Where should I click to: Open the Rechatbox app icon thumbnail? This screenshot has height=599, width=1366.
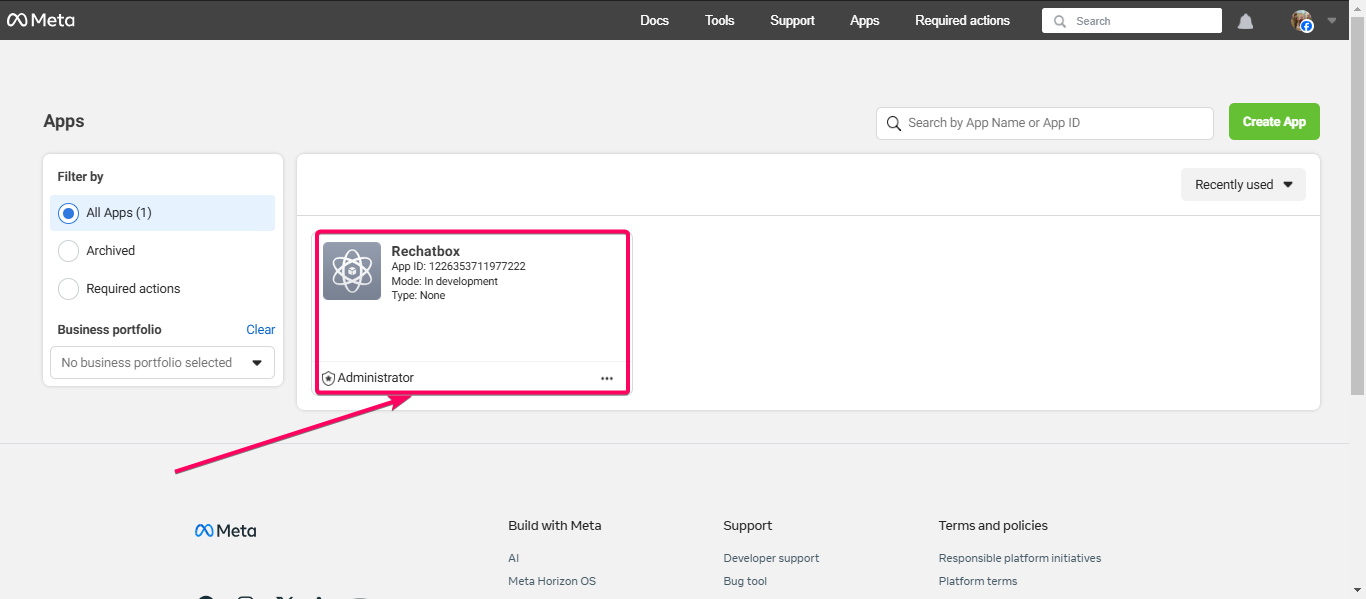(x=352, y=271)
